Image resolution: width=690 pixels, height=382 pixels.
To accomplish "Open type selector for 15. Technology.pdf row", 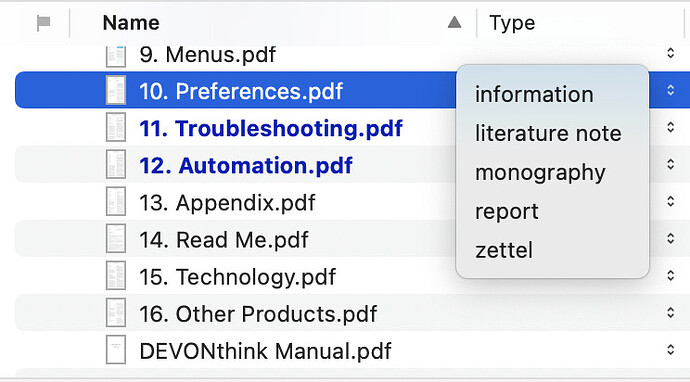I will (x=670, y=275).
